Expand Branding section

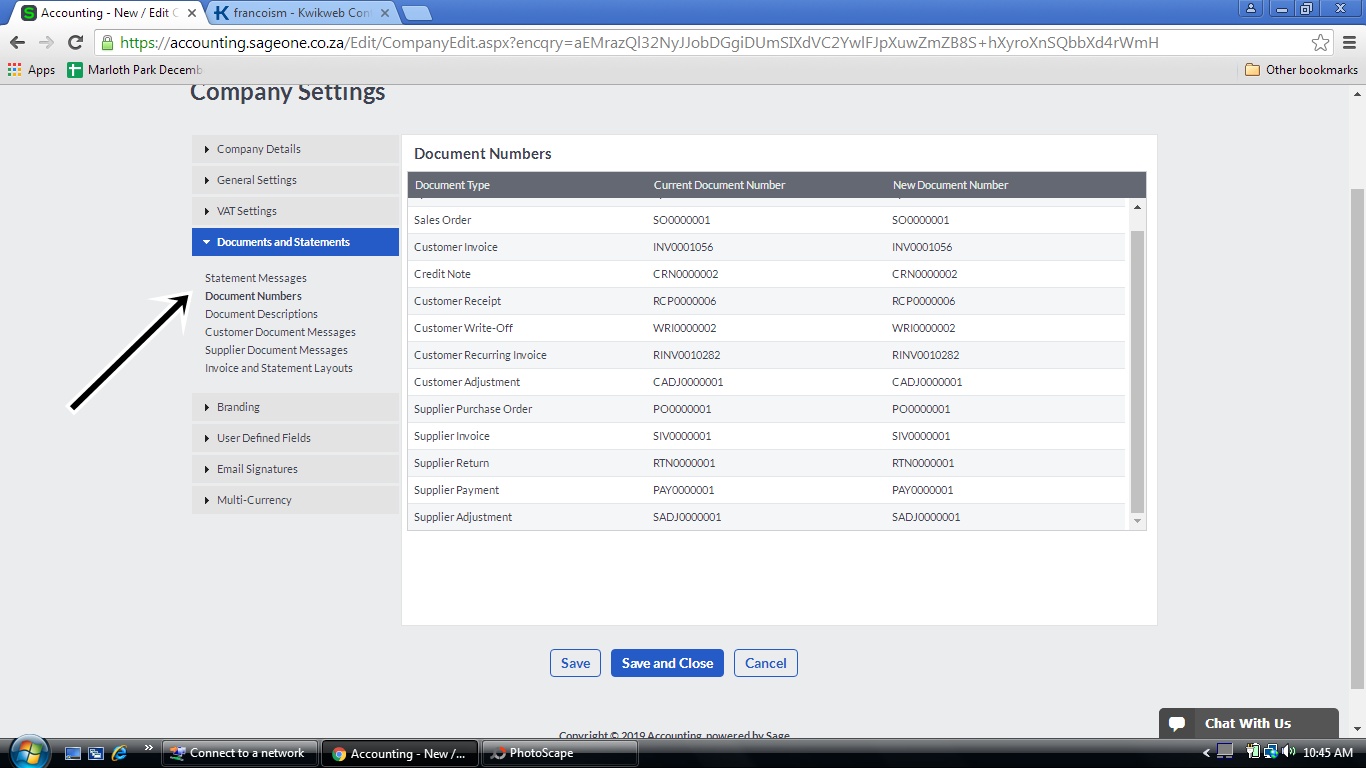295,407
